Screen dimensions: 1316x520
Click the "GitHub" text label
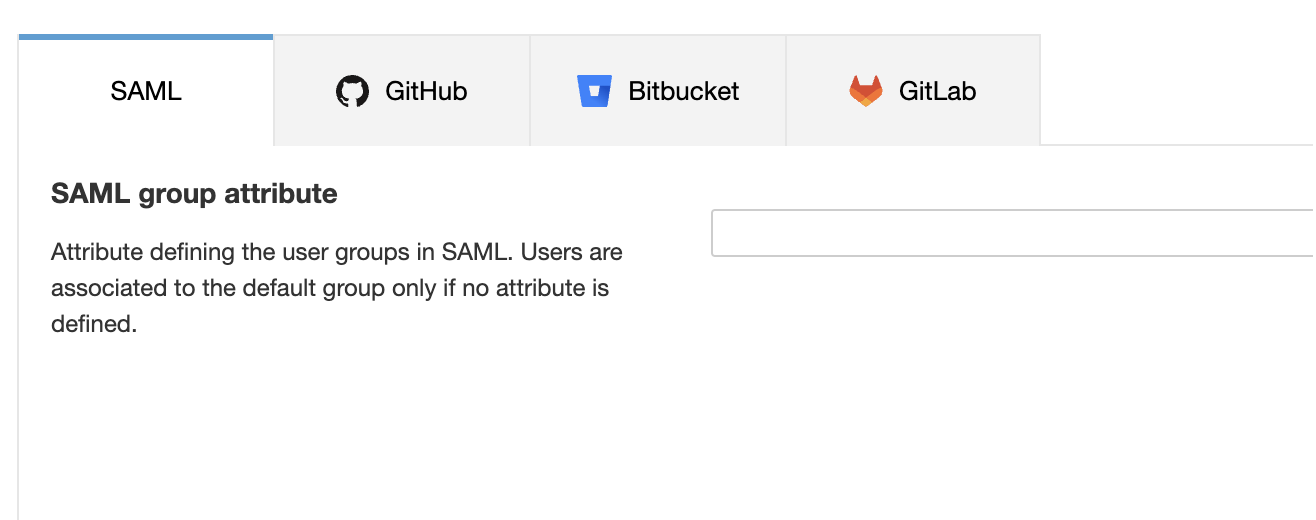point(426,92)
